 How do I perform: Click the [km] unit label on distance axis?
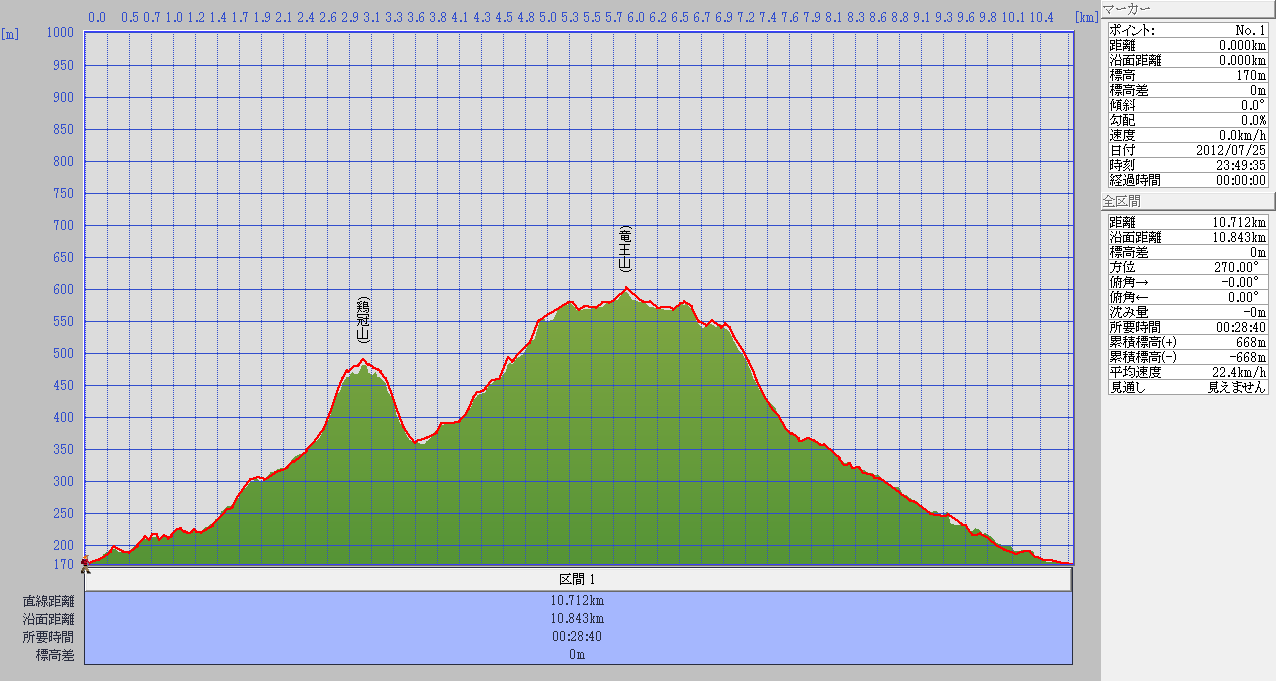tap(1086, 17)
